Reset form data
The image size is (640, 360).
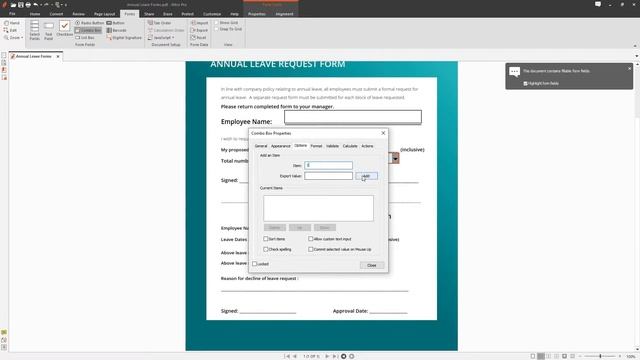pos(198,38)
